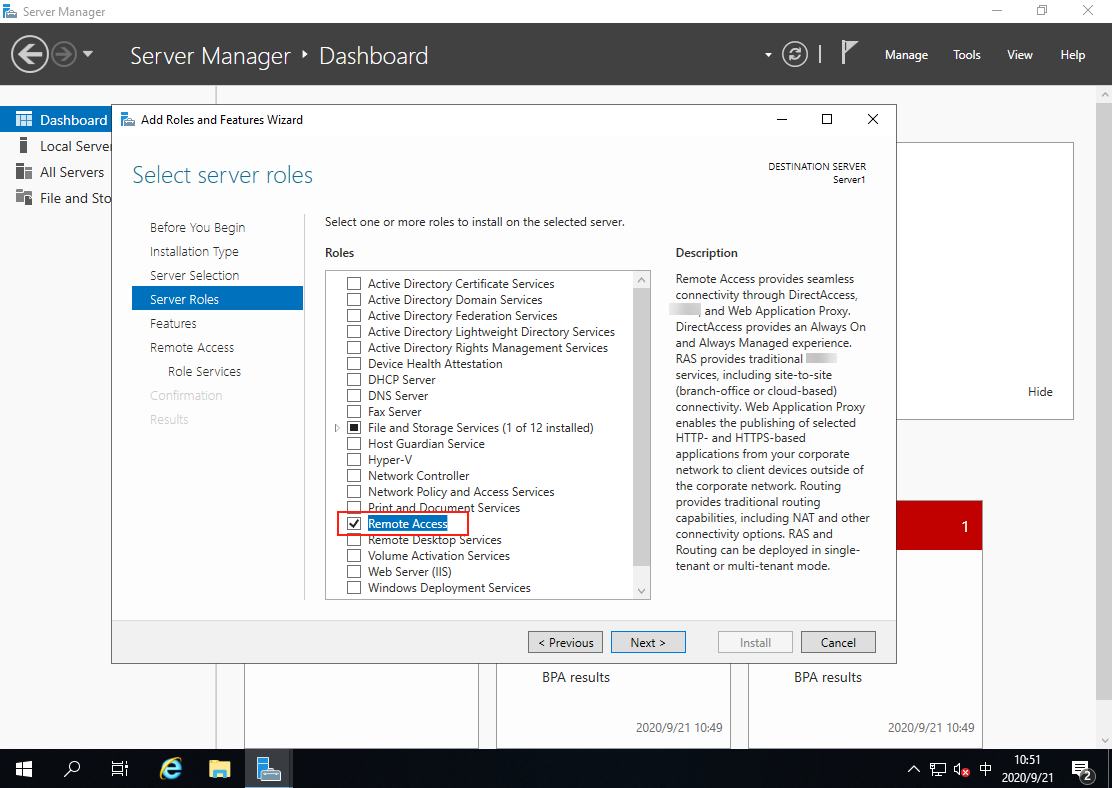
Task: Uncheck the Remote Access role
Action: (x=354, y=524)
